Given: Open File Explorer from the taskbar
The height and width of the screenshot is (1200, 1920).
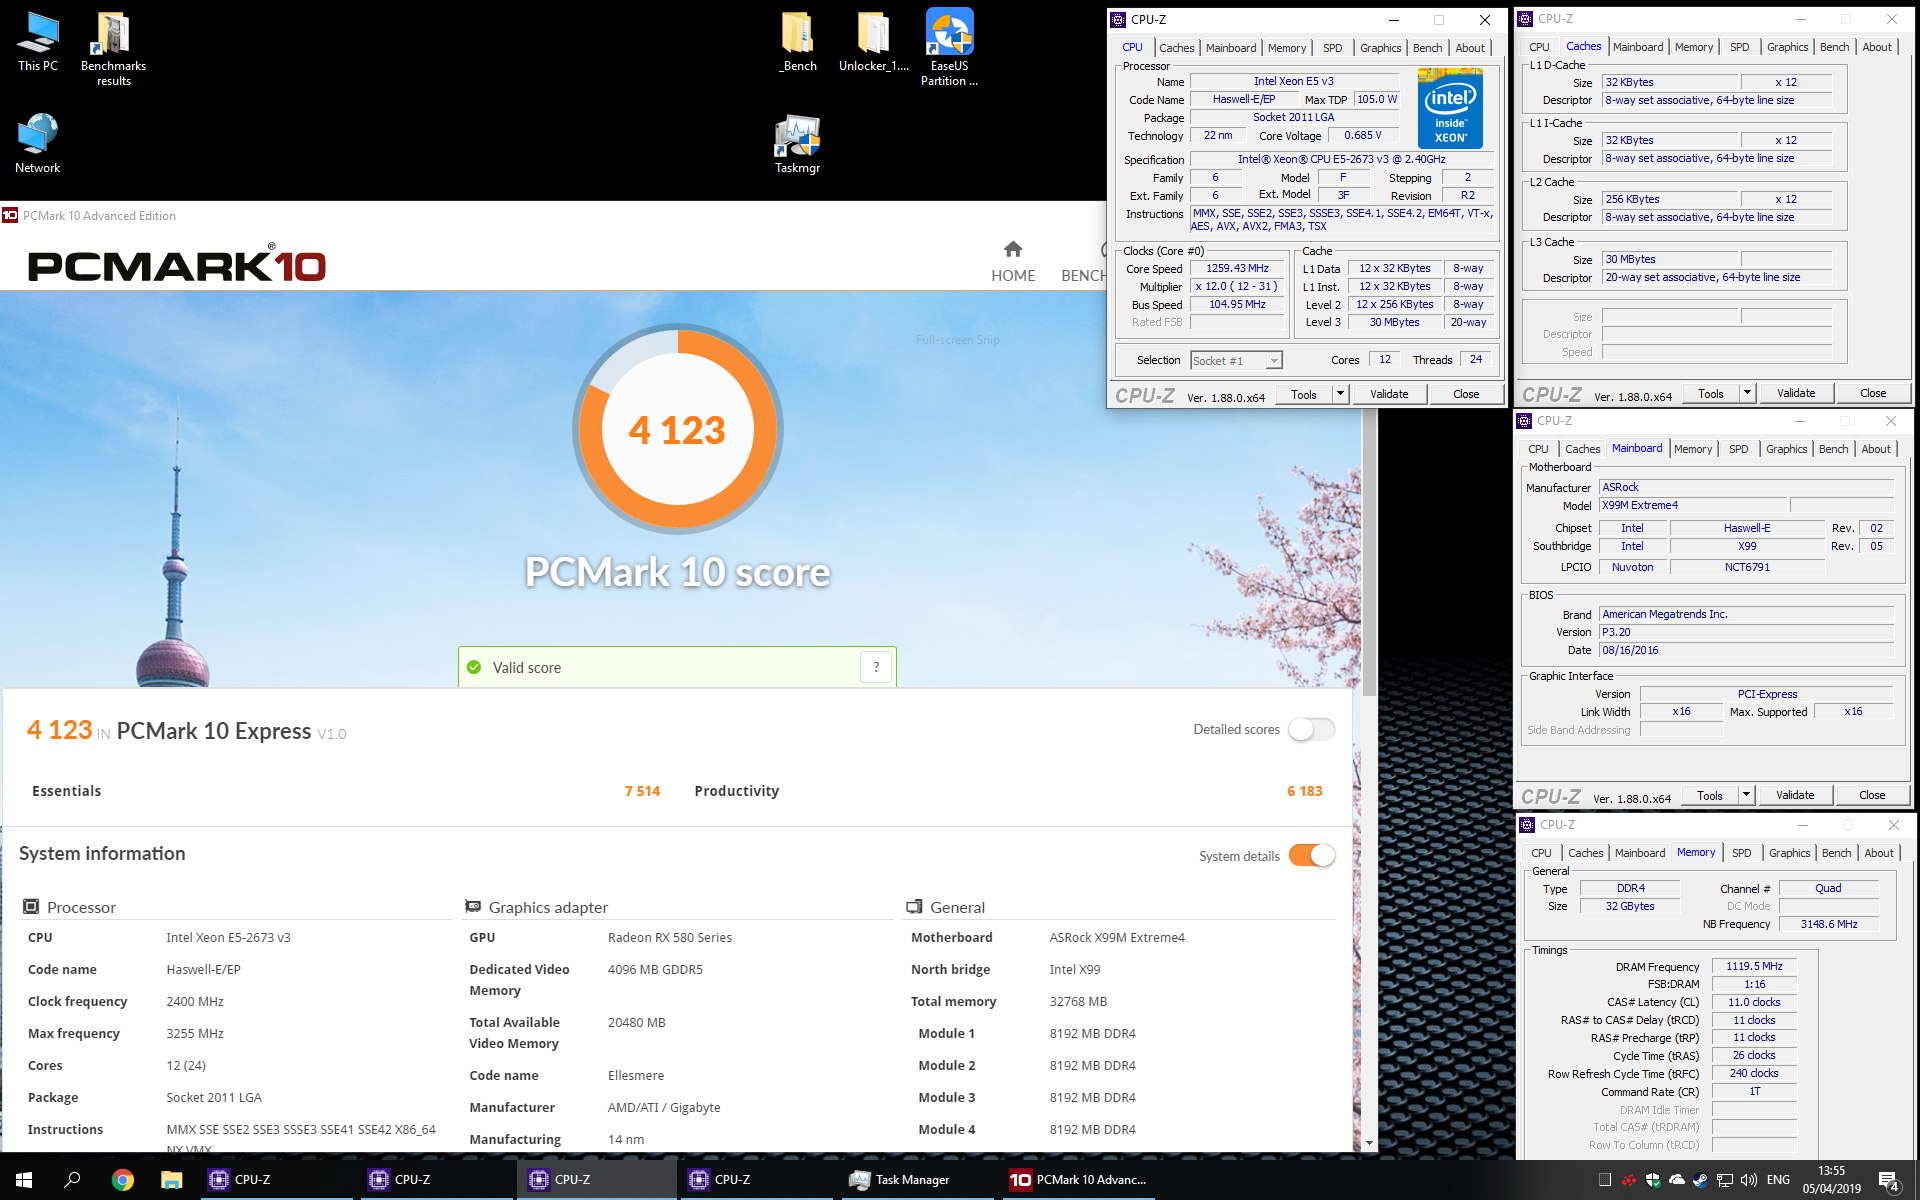Looking at the screenshot, I should click(x=171, y=1180).
